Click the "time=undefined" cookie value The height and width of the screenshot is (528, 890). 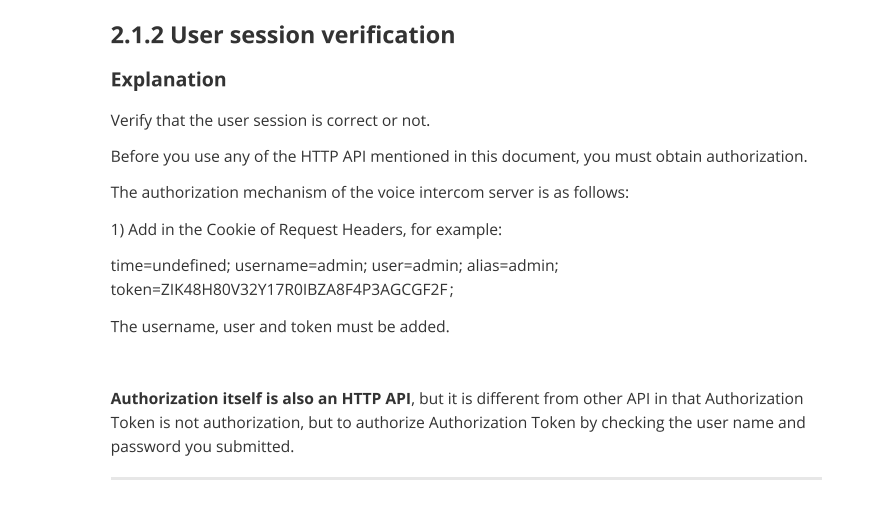coord(170,266)
